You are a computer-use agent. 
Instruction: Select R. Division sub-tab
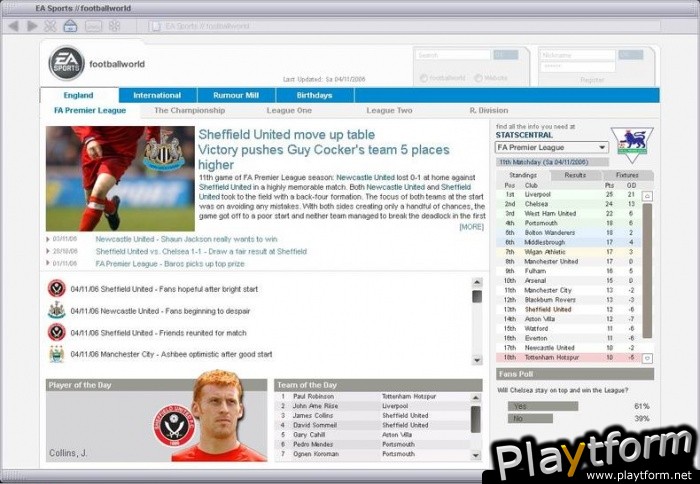(489, 110)
